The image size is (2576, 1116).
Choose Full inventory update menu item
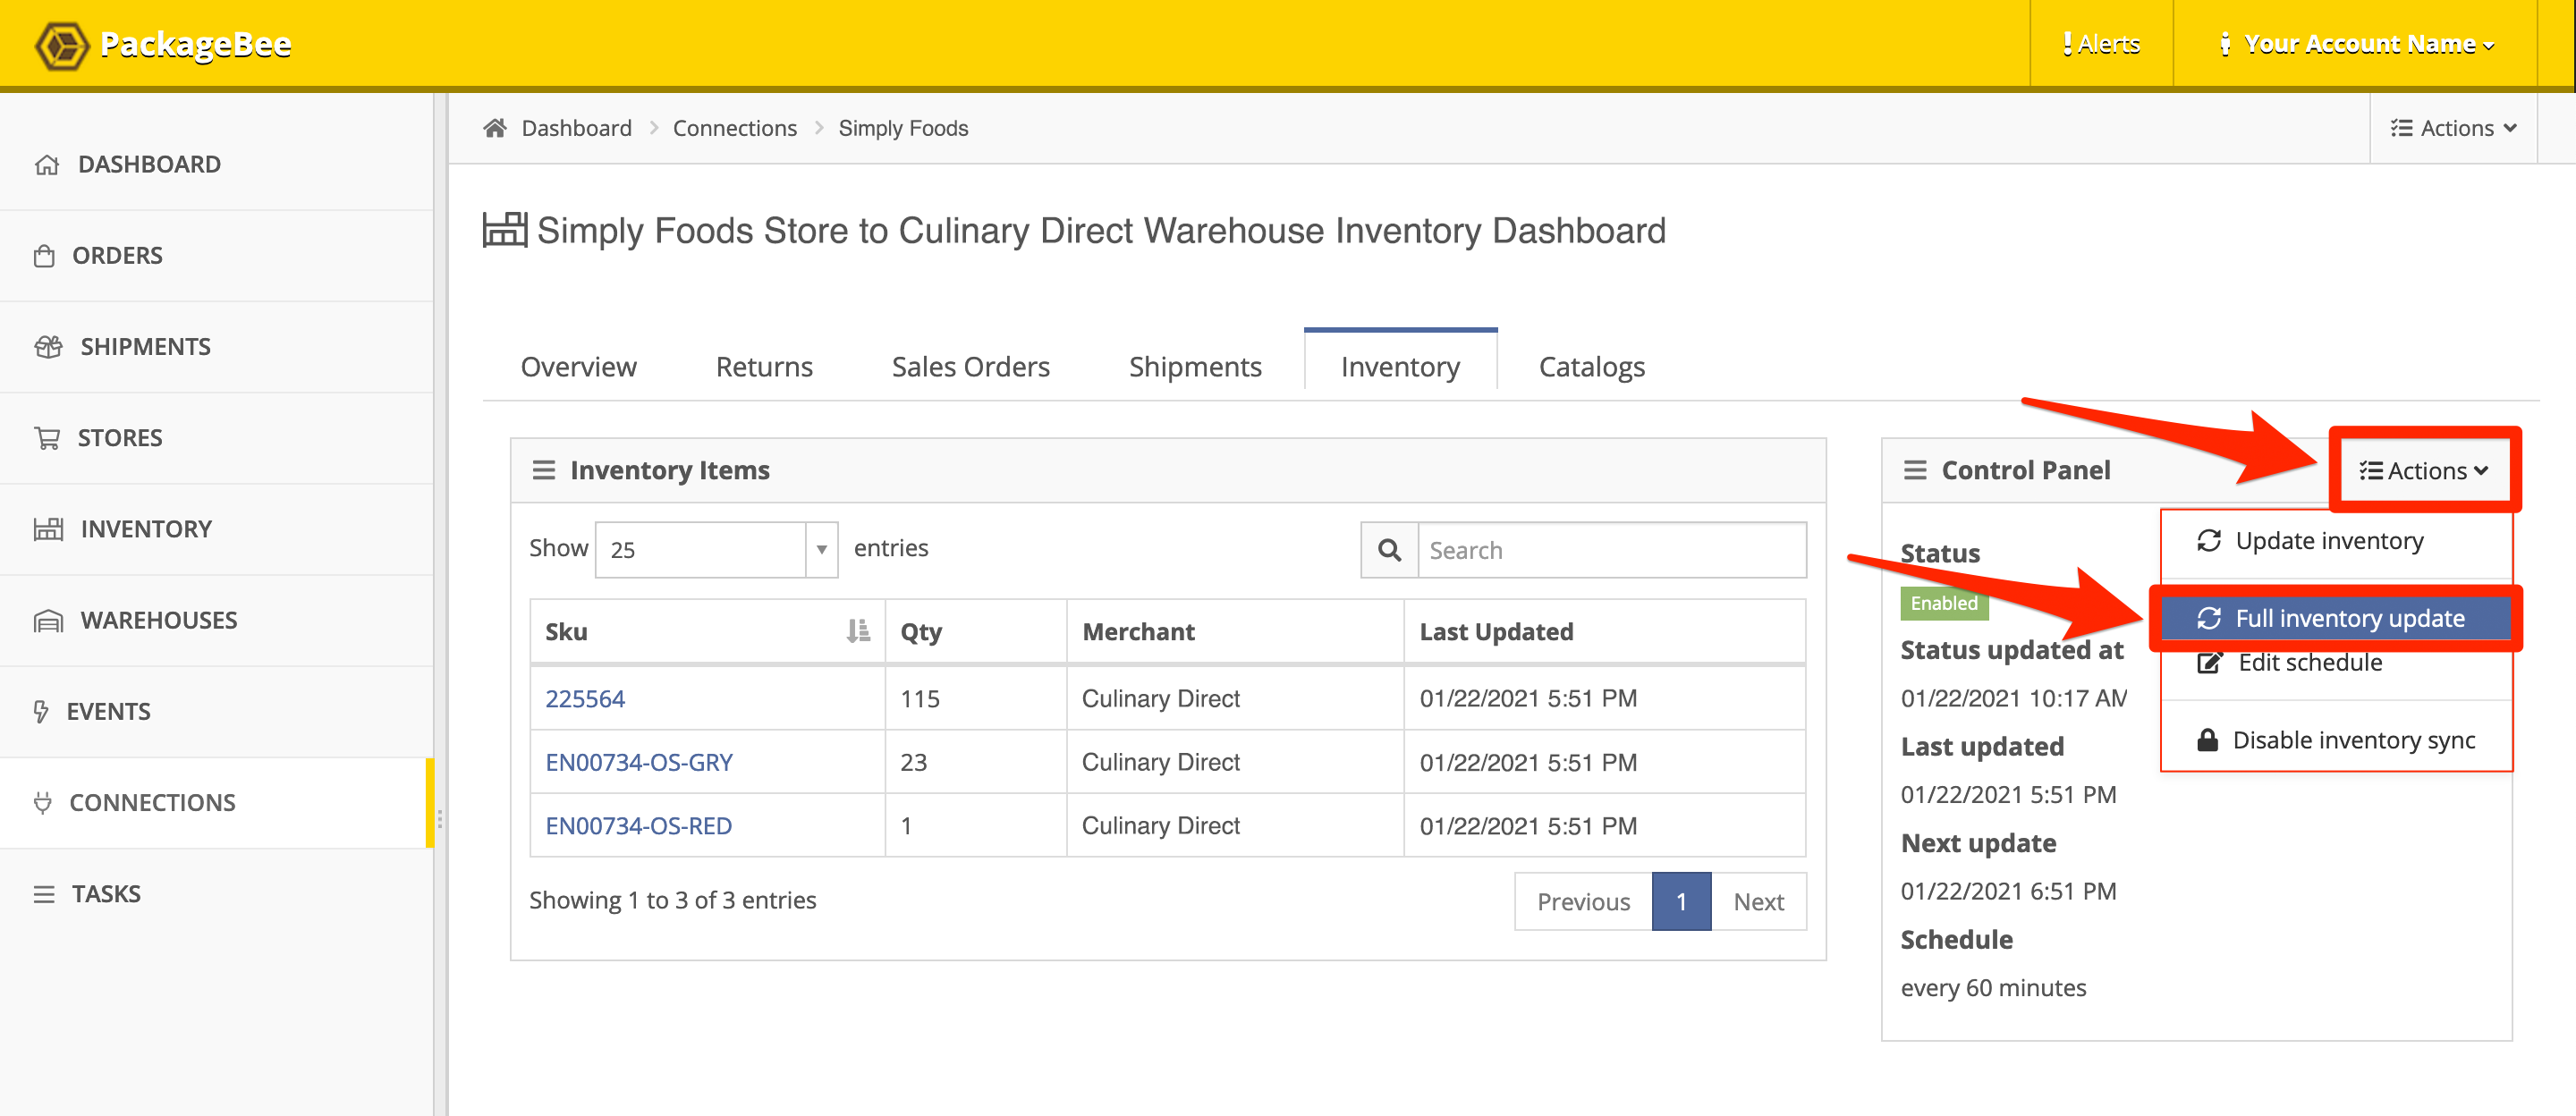coord(2336,618)
